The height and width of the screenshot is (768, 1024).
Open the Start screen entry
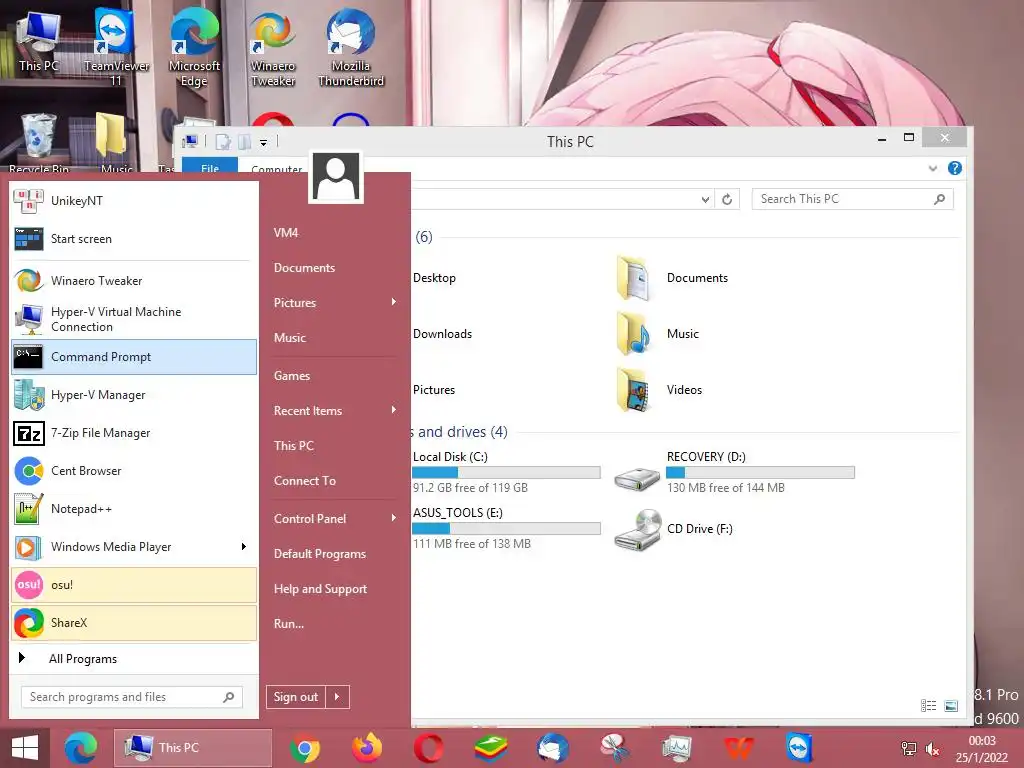coord(134,239)
